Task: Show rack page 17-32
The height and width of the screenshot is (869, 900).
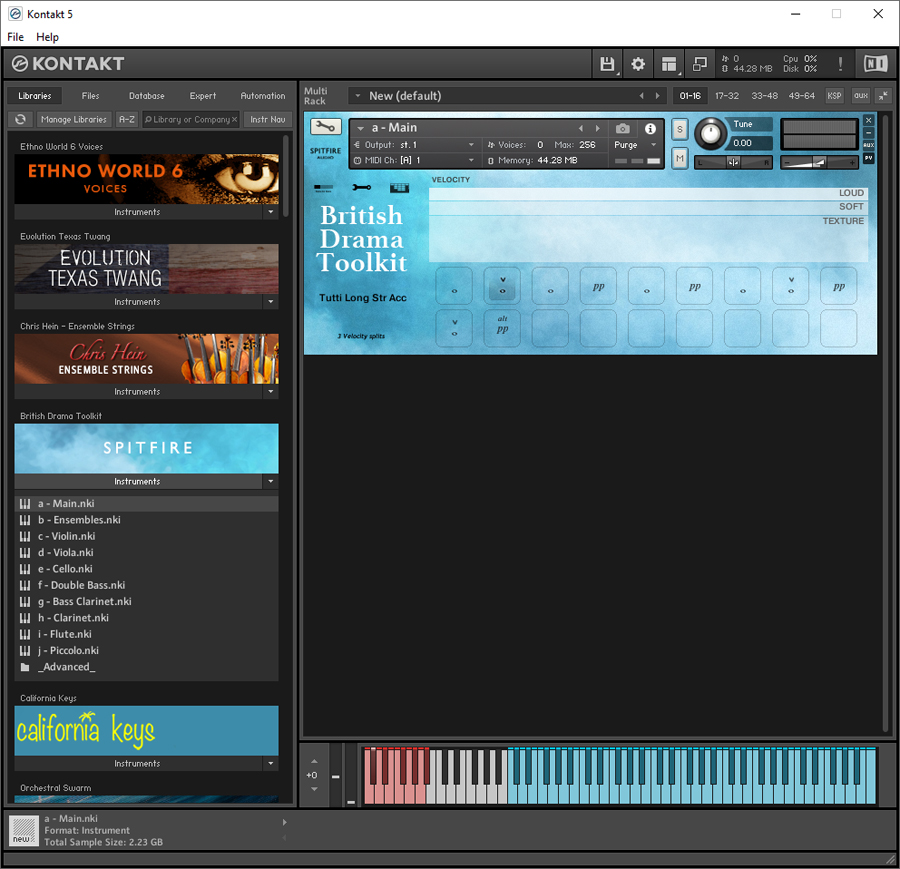Action: [x=727, y=96]
